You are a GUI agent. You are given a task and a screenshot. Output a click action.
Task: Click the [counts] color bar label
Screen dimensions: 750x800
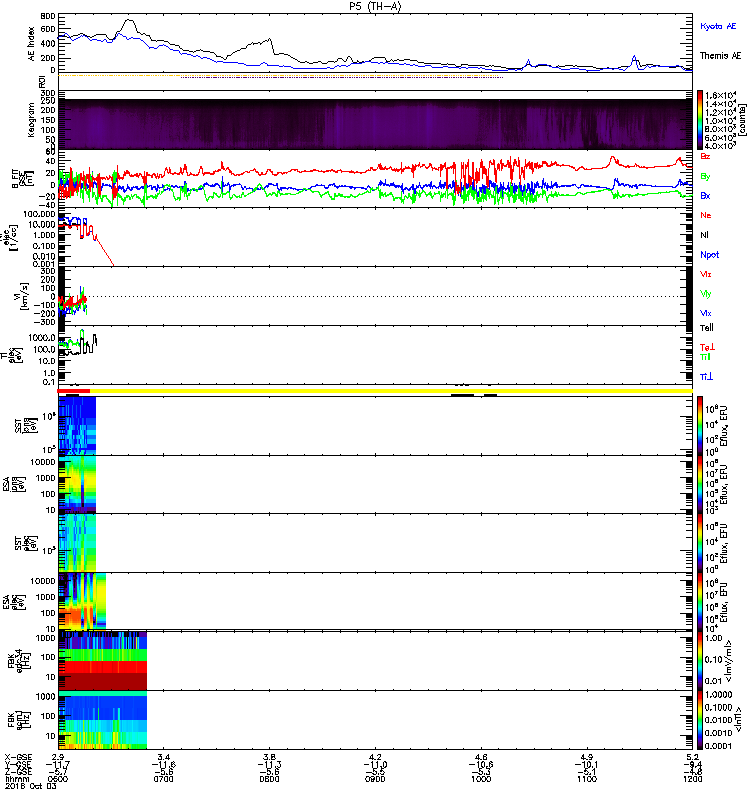click(x=742, y=120)
